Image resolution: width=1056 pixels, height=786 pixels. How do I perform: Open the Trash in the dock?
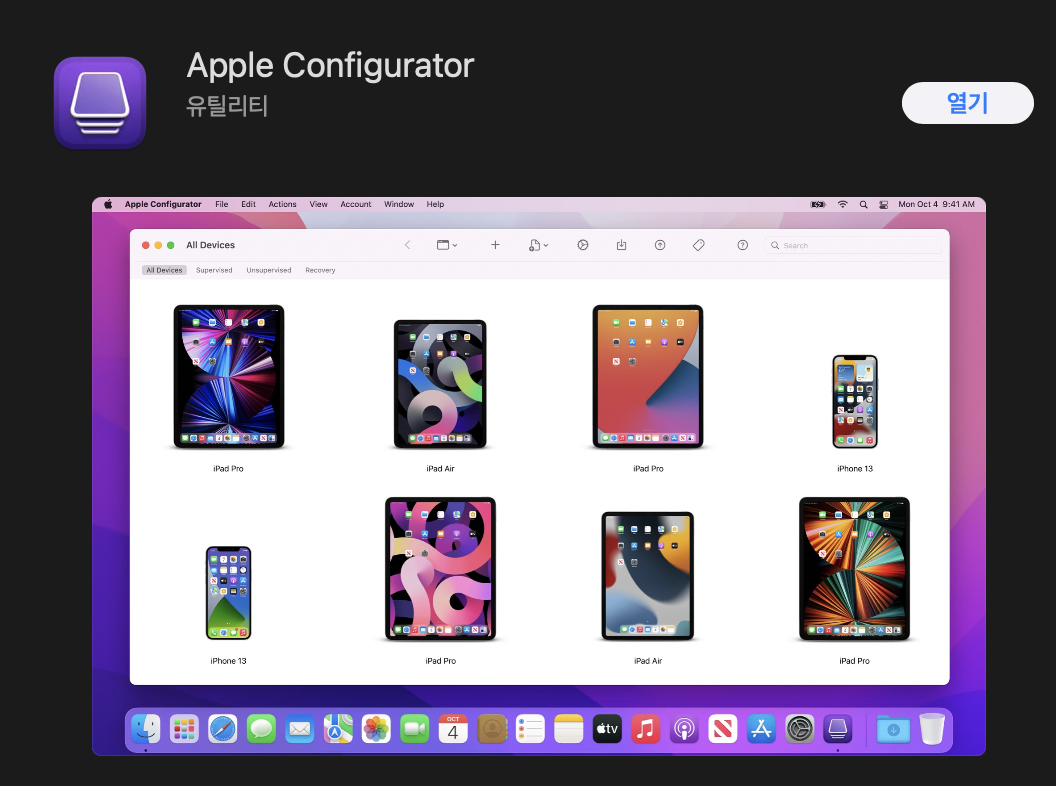932,729
